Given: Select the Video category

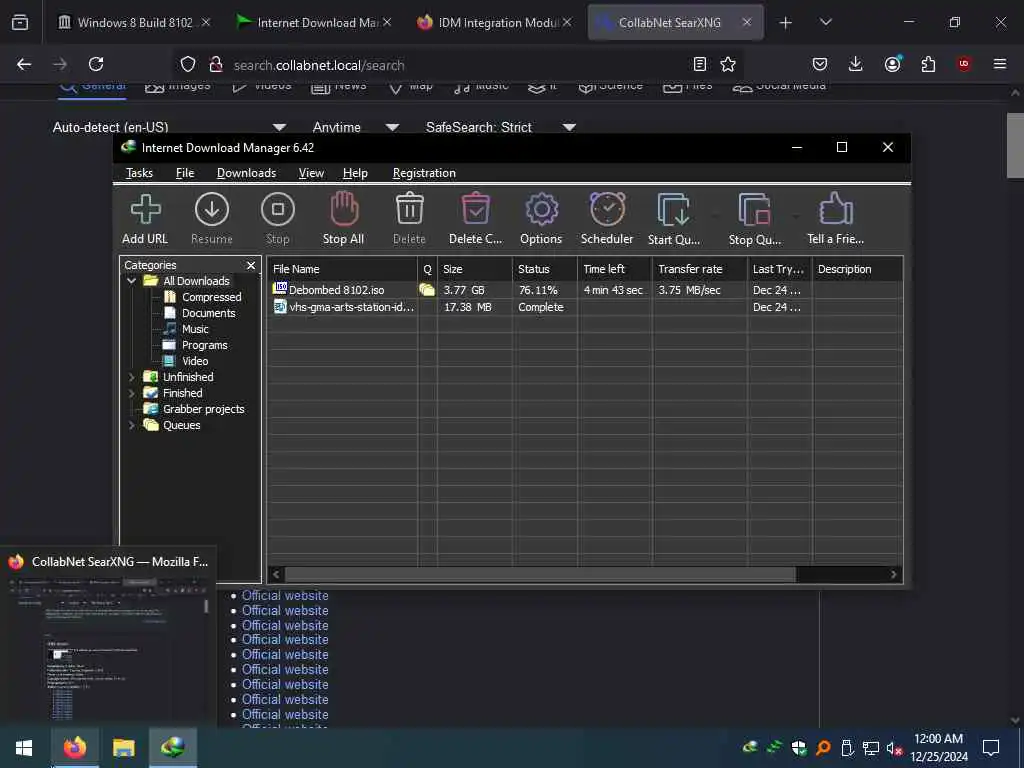Looking at the screenshot, I should (x=195, y=361).
